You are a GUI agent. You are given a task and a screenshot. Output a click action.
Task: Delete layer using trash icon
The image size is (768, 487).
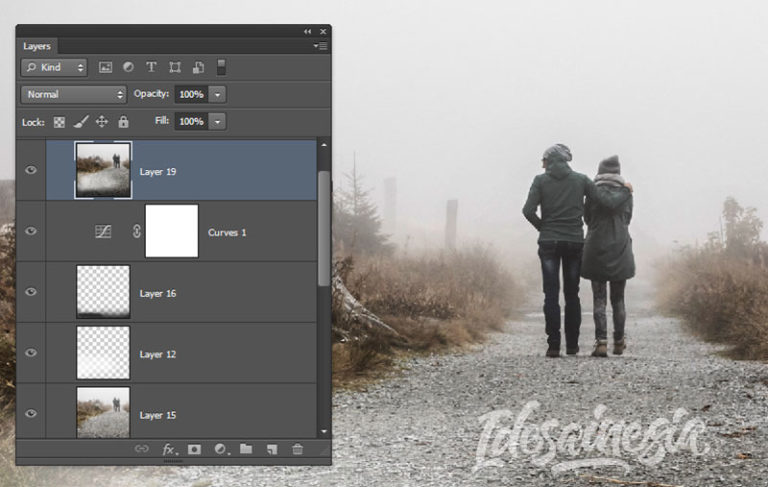tap(297, 449)
